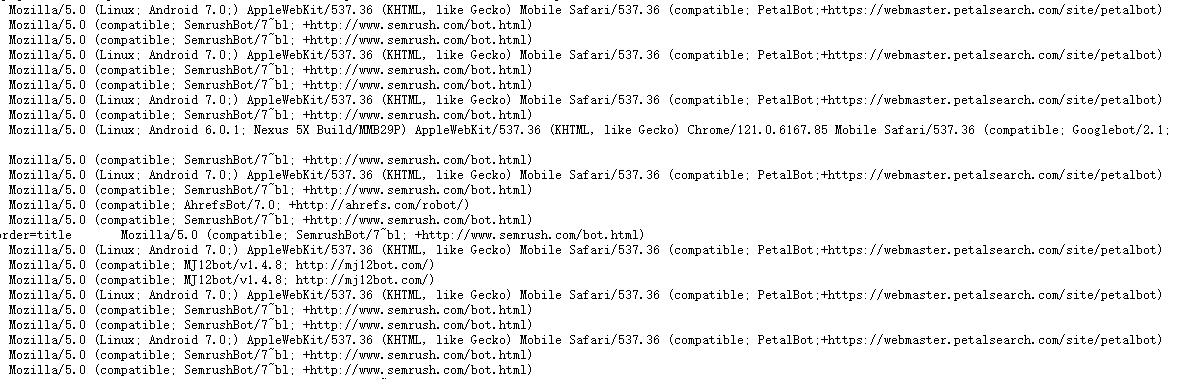Viewport: 1182px width, 379px height.
Task: Click SemrushBot line just below the blank line
Action: coord(271,160)
